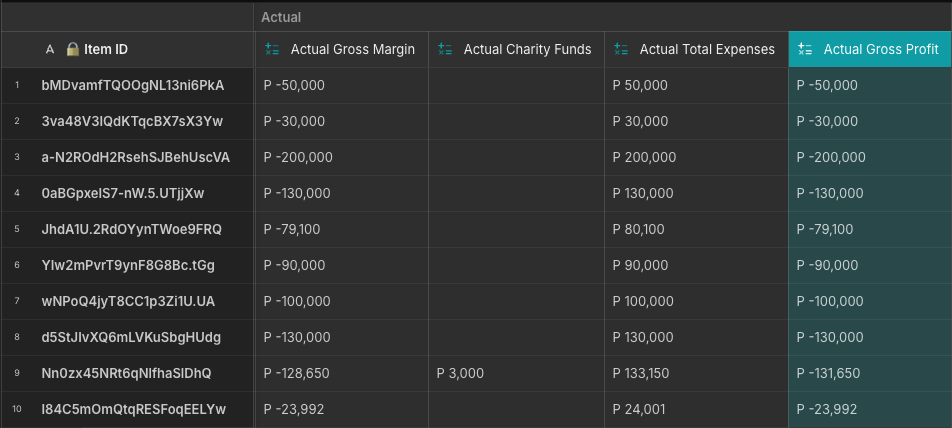The width and height of the screenshot is (952, 428).
Task: Open item Nn0zx45NRt6qNlfhaSlDhQ
Action: [x=126, y=373]
